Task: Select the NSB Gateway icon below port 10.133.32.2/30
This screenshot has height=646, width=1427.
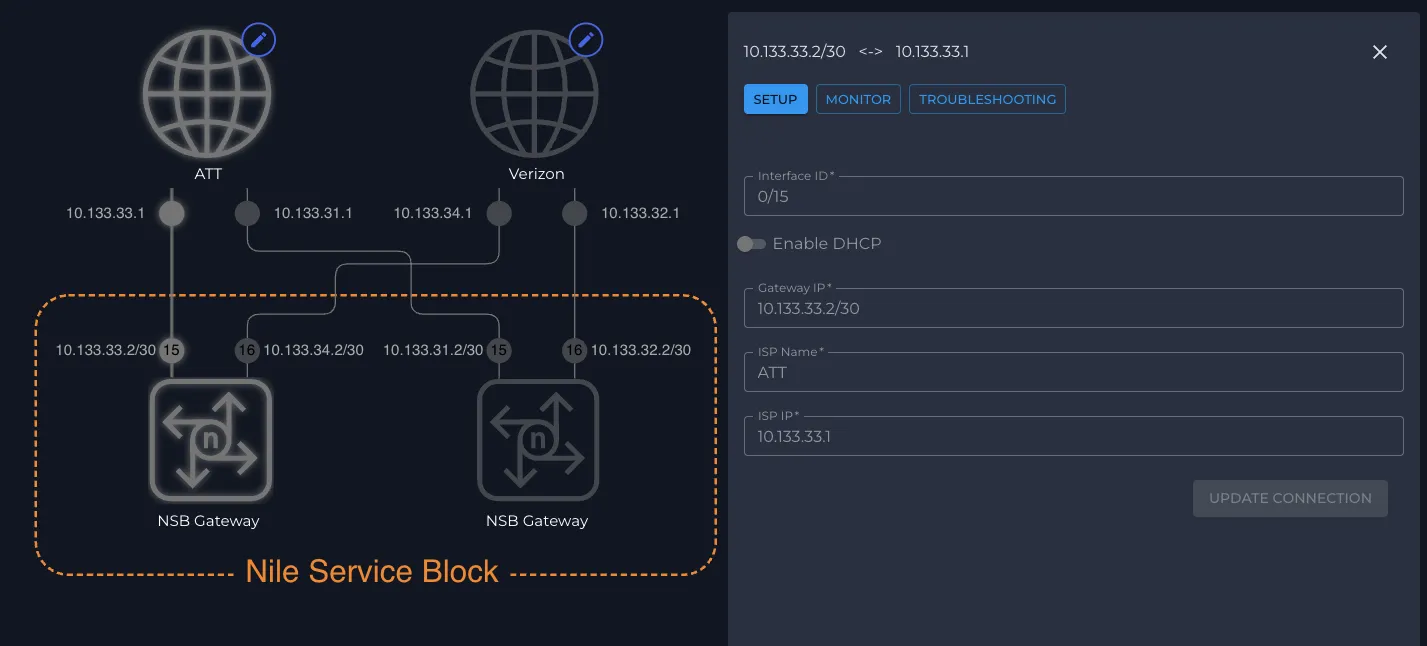Action: pyautogui.click(x=538, y=440)
